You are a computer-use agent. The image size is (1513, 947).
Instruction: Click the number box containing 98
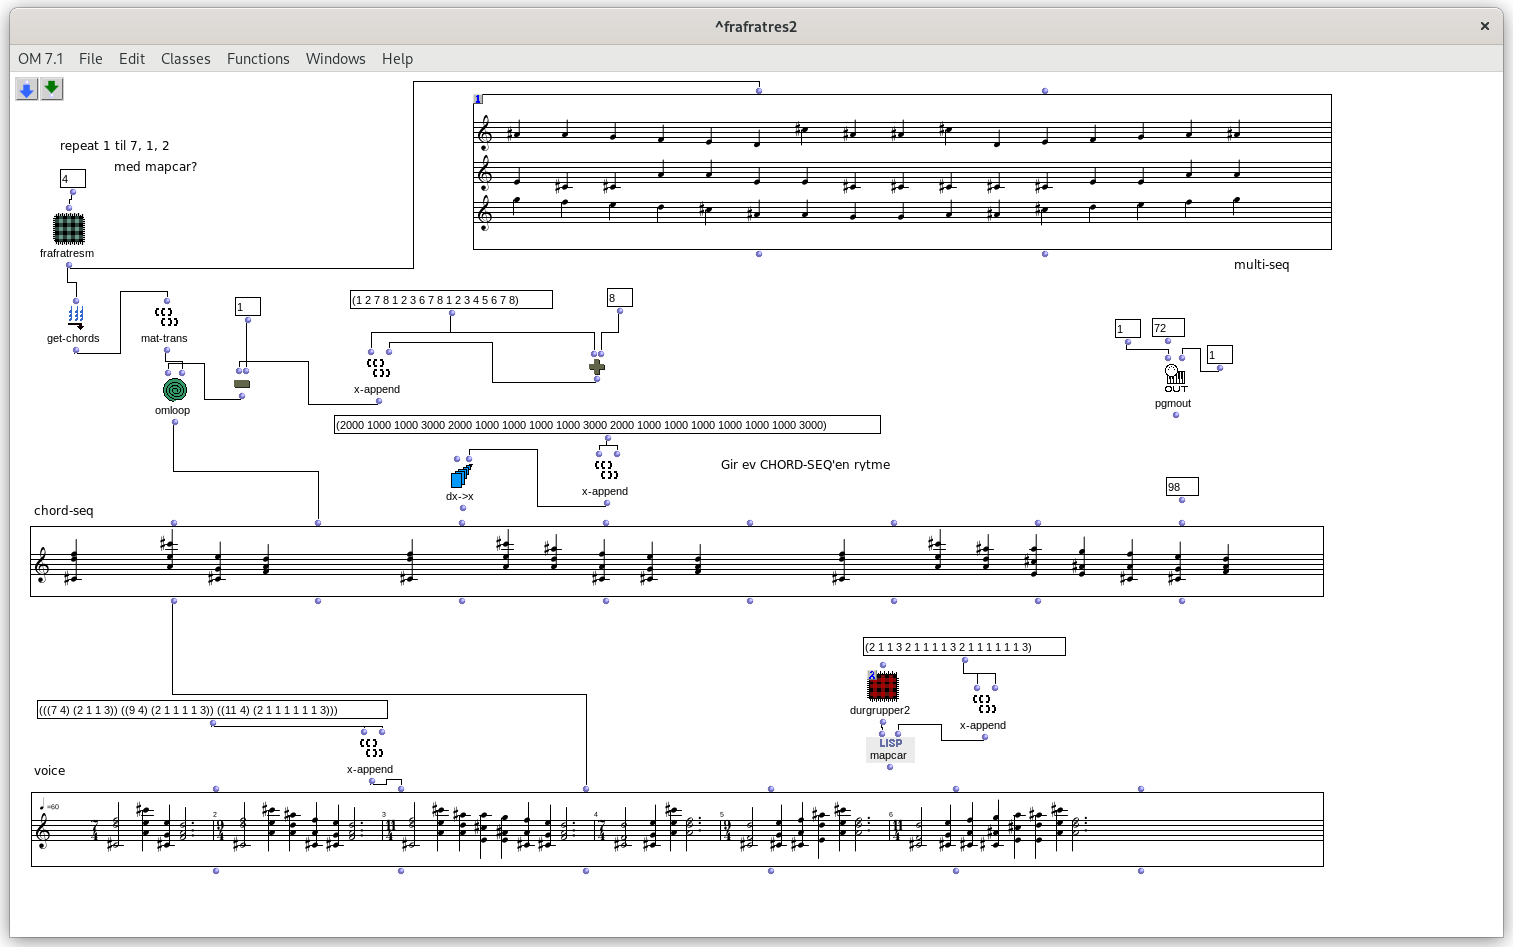coord(1181,486)
